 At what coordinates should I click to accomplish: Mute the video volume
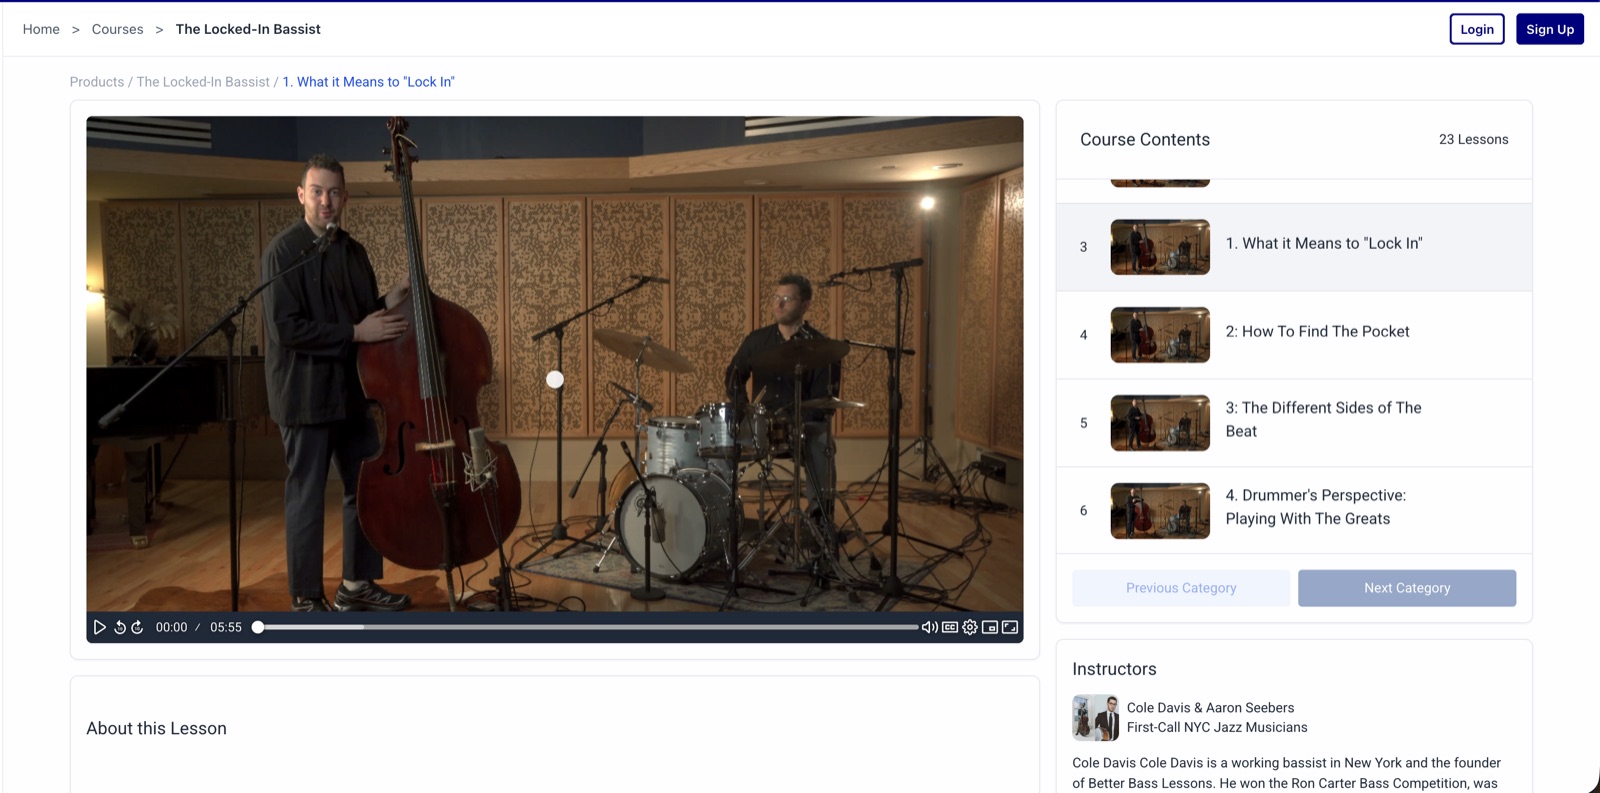[x=930, y=627]
